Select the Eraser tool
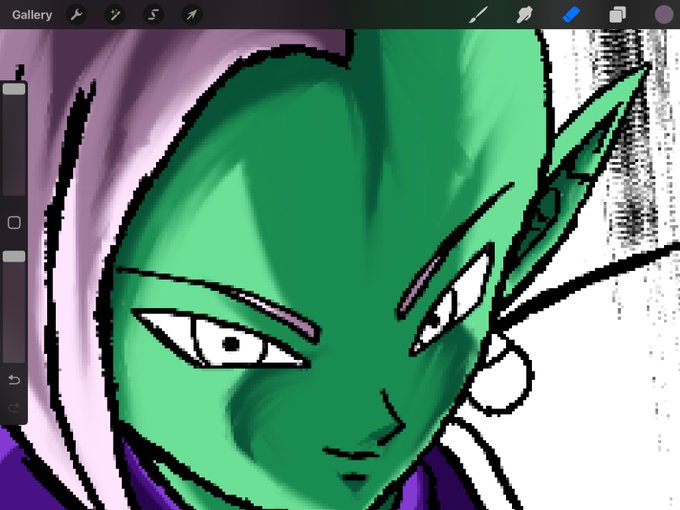The width and height of the screenshot is (680, 510). click(571, 15)
